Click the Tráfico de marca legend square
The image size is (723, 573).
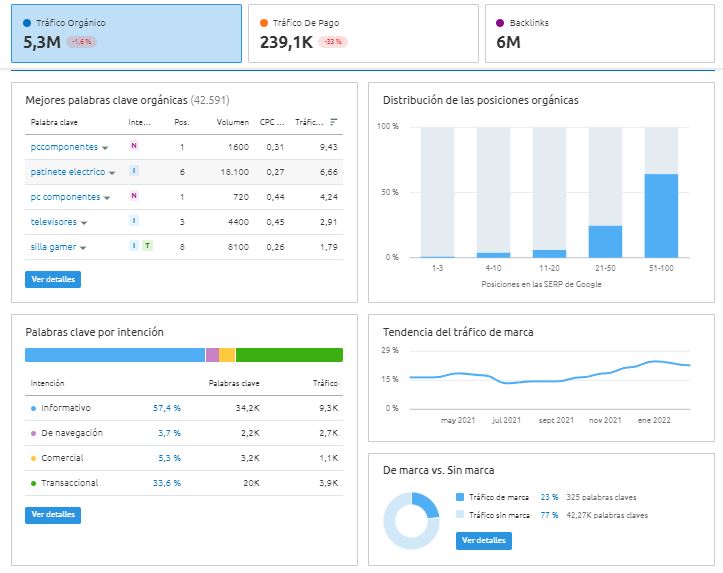pyautogui.click(x=460, y=497)
